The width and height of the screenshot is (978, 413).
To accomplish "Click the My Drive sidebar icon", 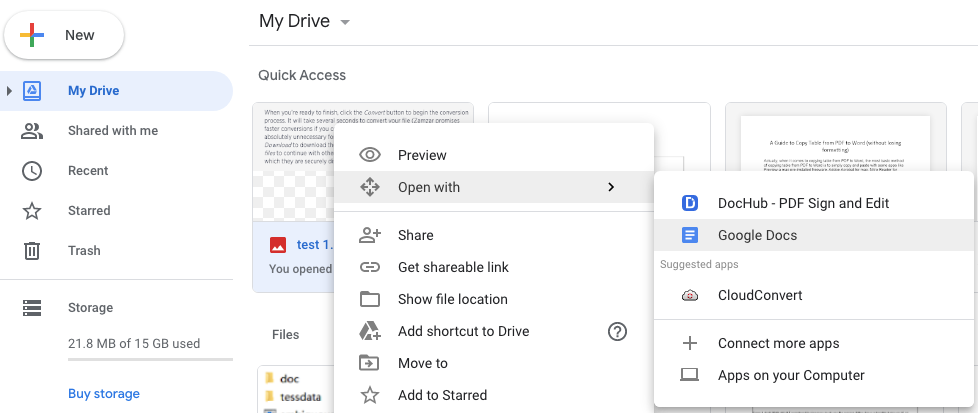I will coord(32,91).
